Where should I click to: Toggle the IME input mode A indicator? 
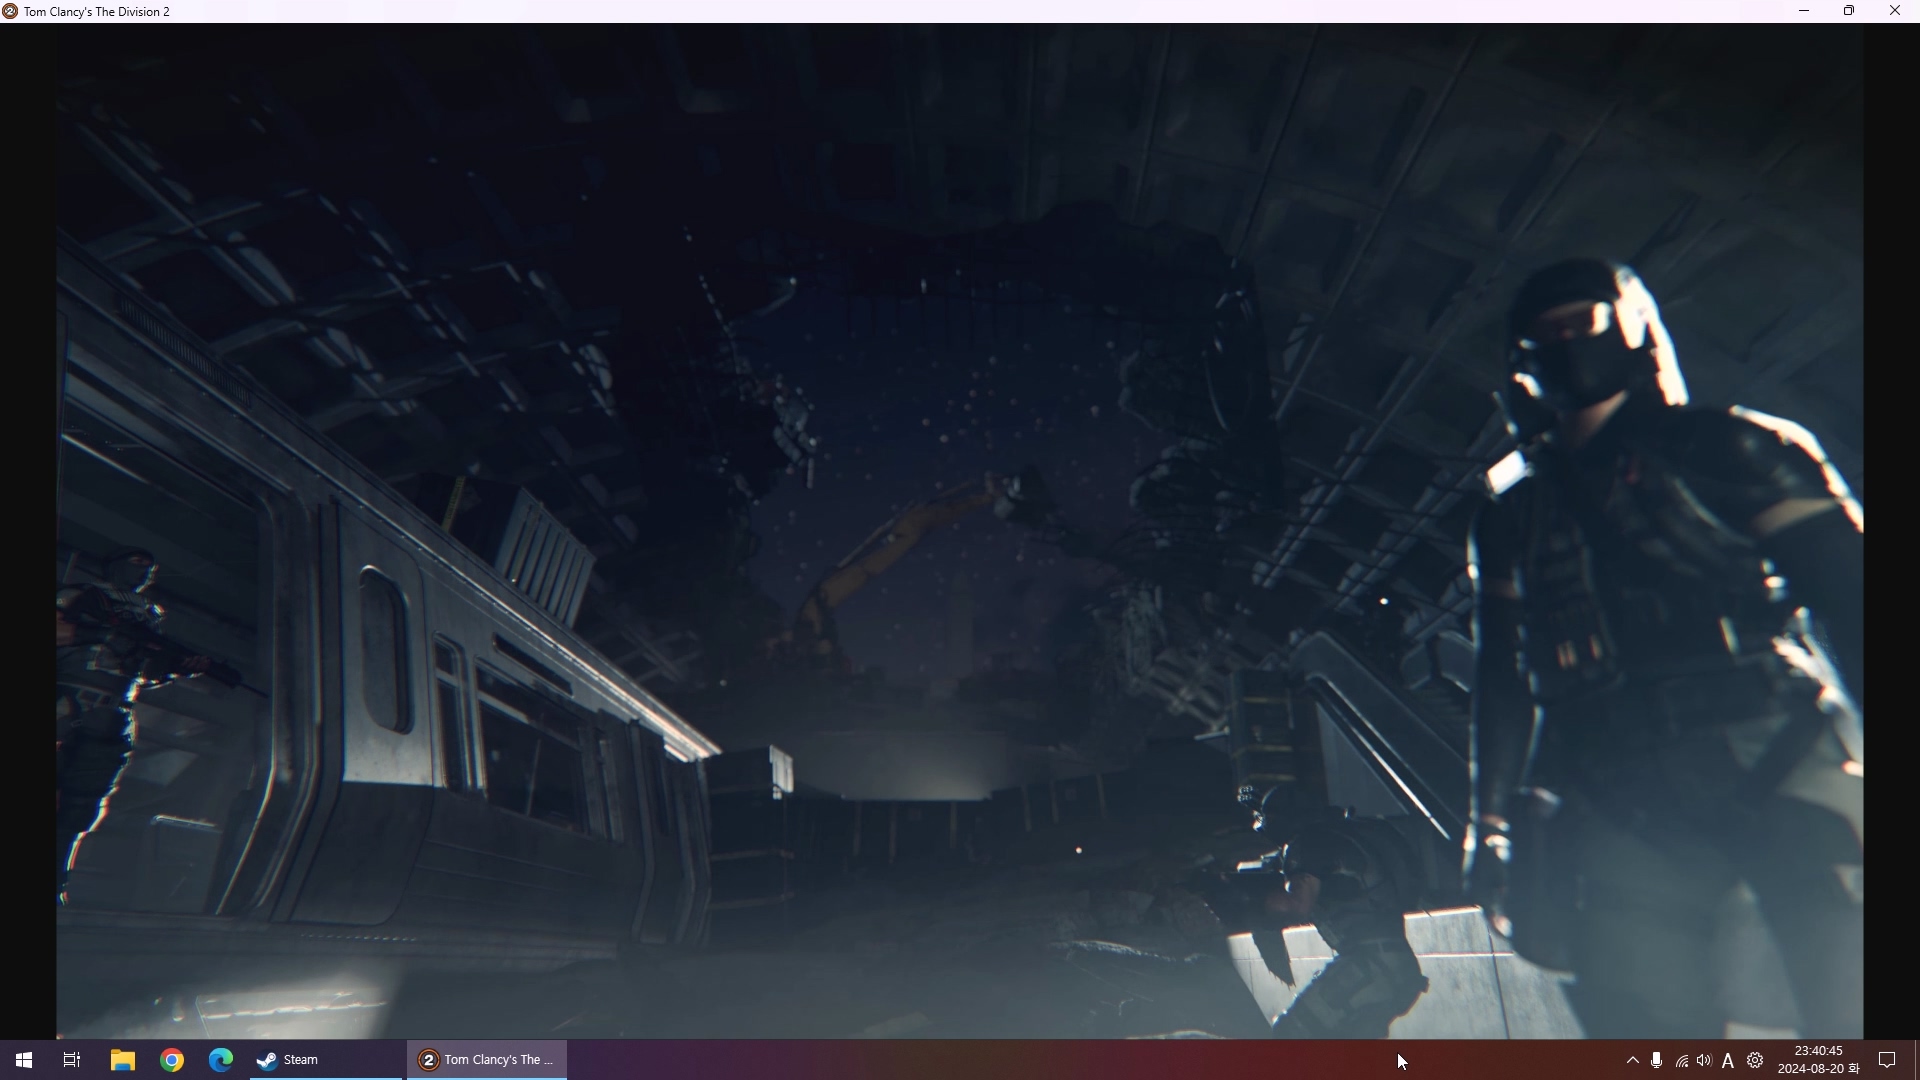[x=1729, y=1061]
